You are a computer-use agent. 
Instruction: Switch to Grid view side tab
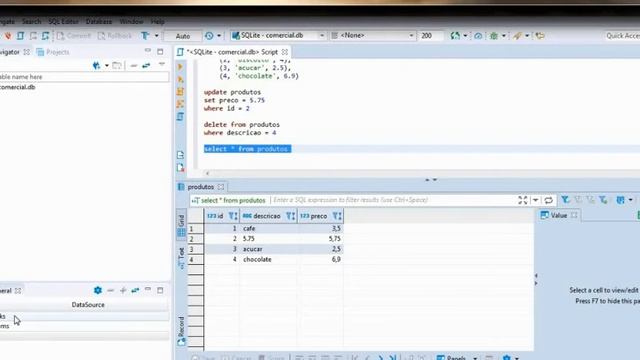point(181,225)
